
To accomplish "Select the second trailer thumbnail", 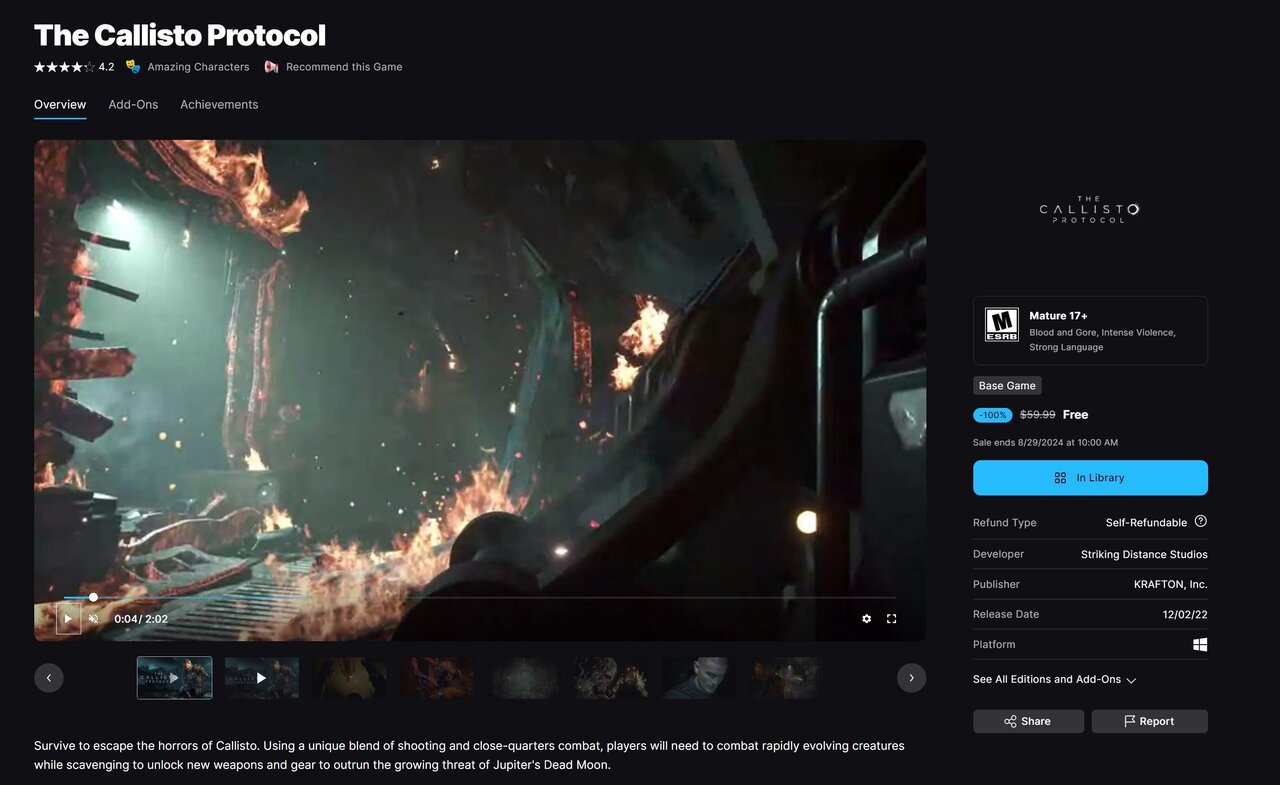I will tap(261, 678).
